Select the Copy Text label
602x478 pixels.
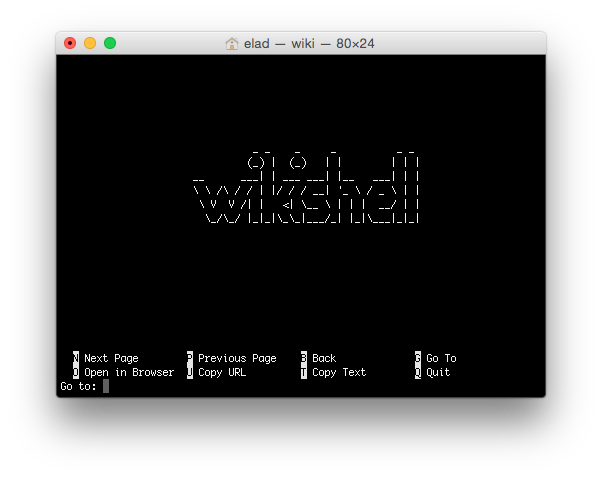(339, 372)
